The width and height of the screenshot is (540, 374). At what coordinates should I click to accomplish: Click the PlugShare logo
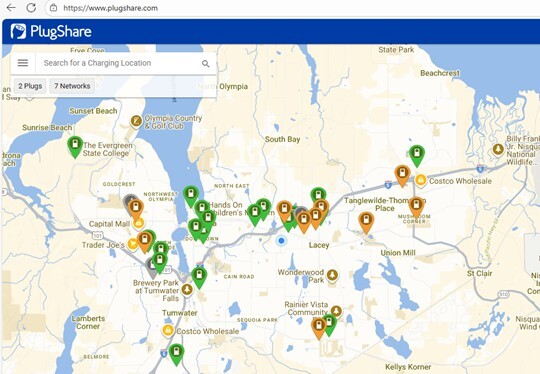(51, 31)
